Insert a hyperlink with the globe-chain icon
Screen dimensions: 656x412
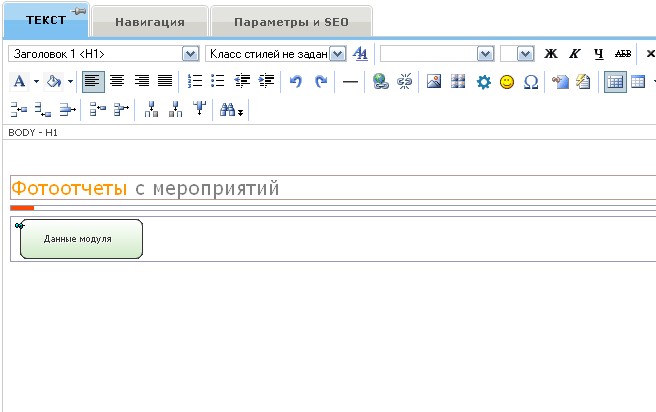pos(380,82)
